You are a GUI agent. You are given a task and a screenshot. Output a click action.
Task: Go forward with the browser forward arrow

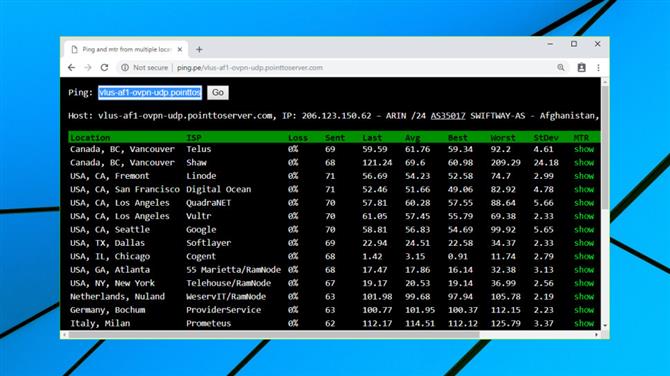88,68
